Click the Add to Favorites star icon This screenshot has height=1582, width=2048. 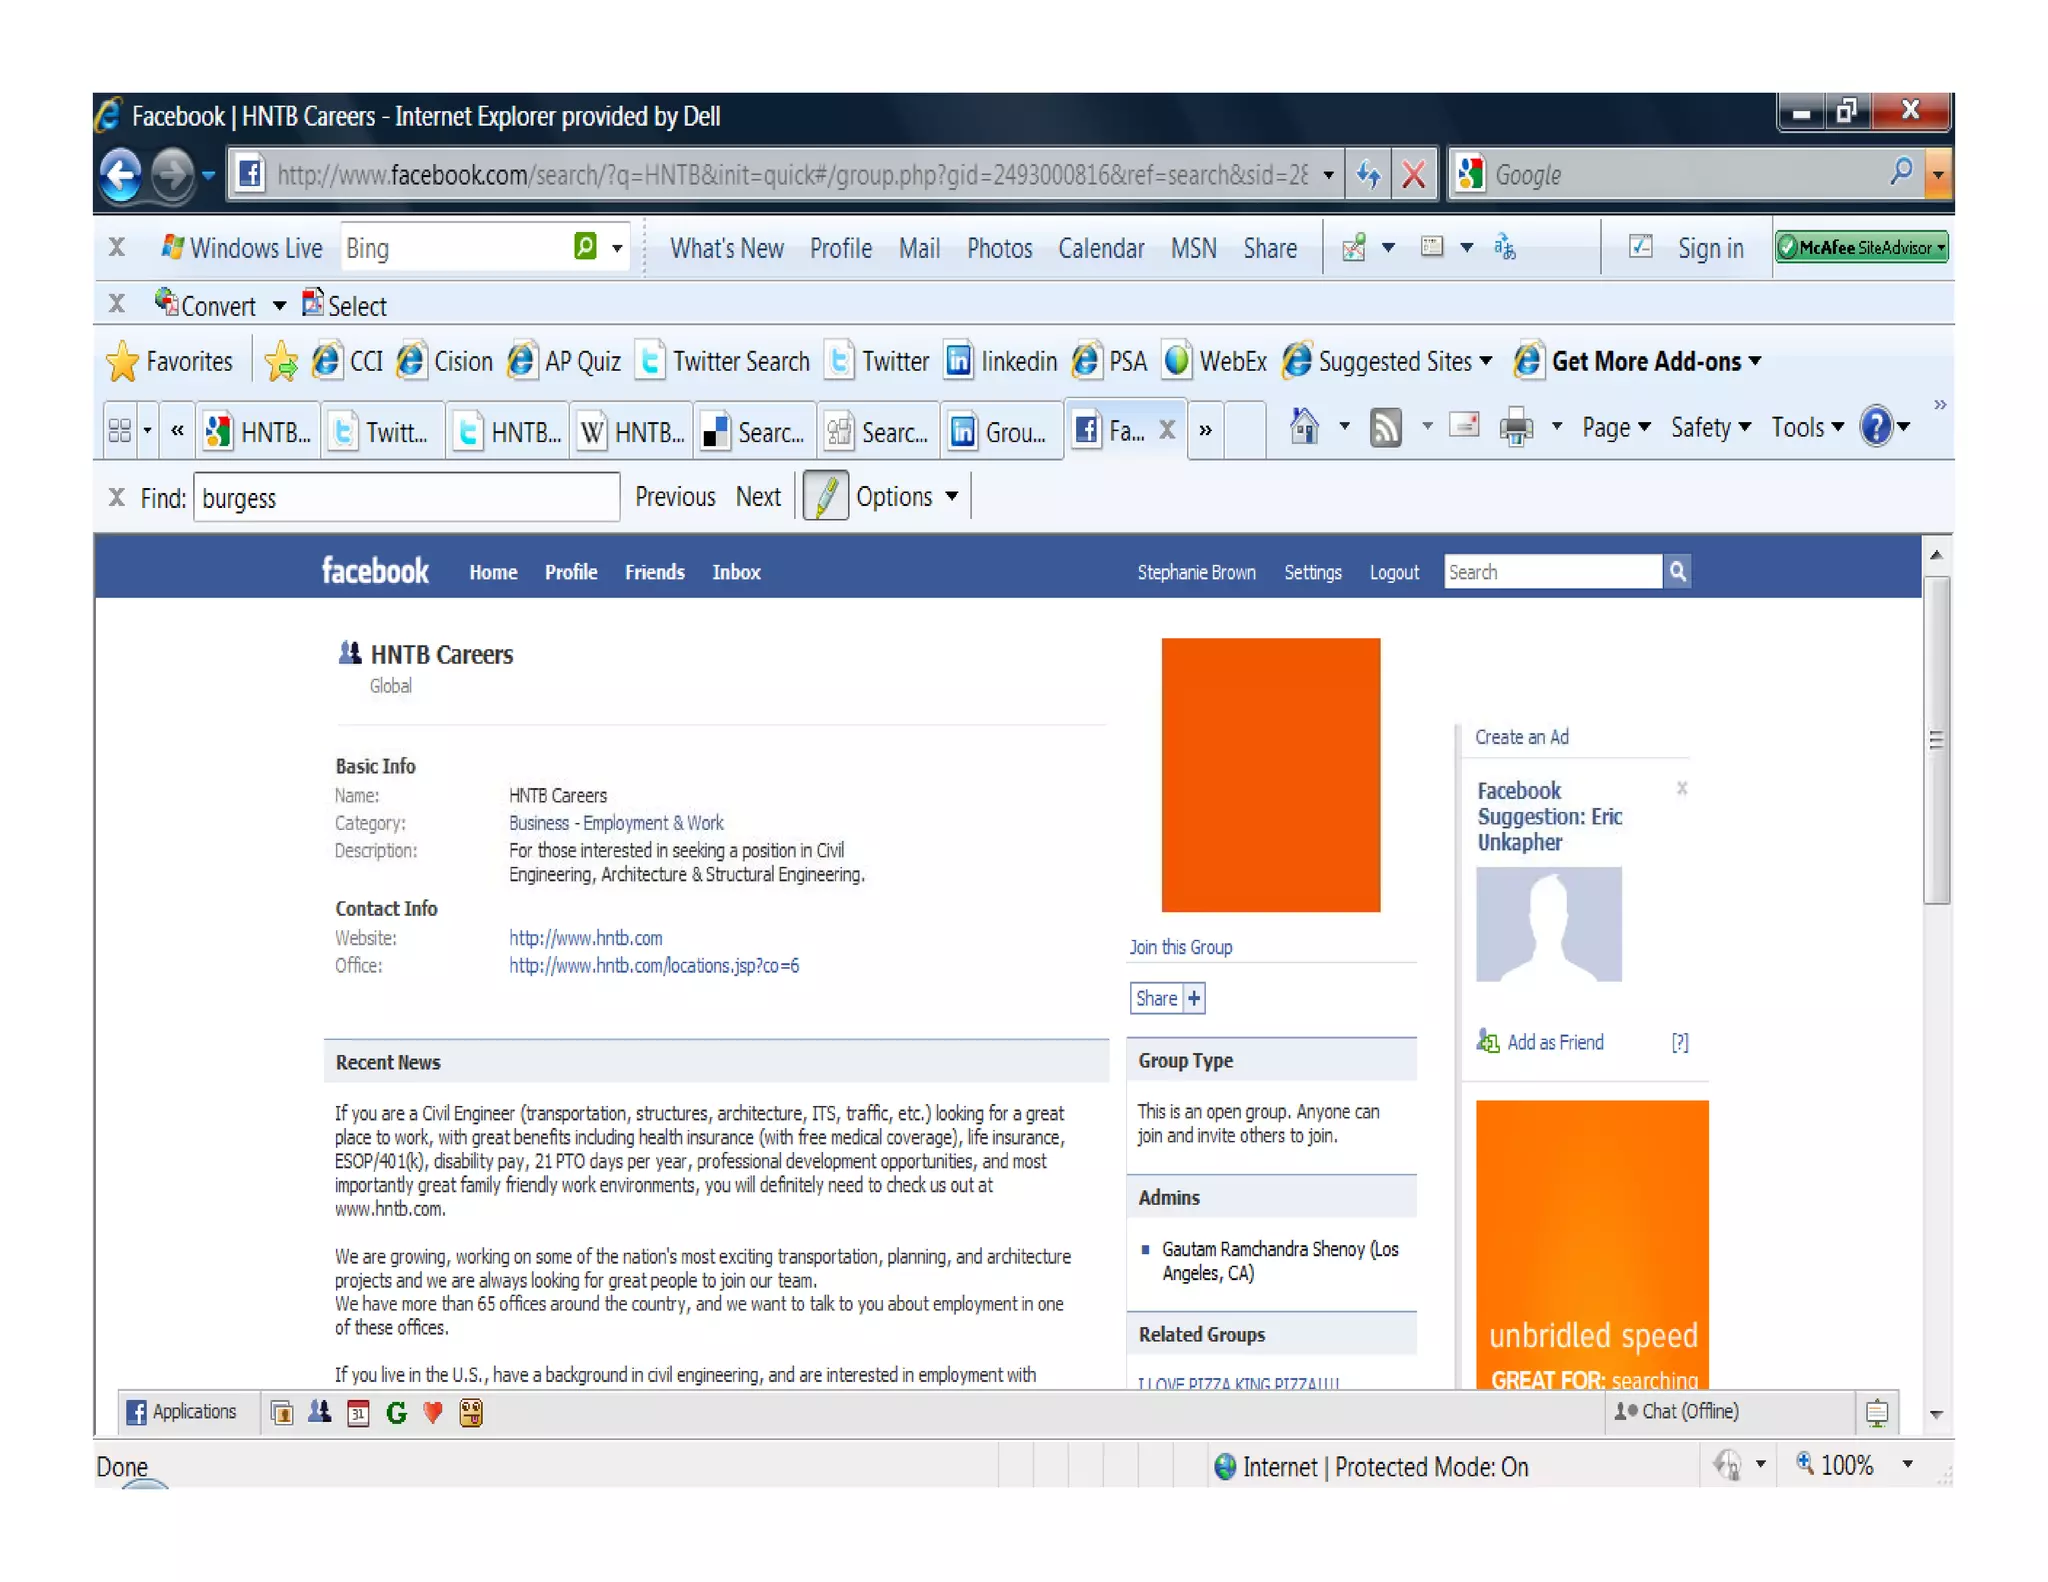(x=281, y=362)
